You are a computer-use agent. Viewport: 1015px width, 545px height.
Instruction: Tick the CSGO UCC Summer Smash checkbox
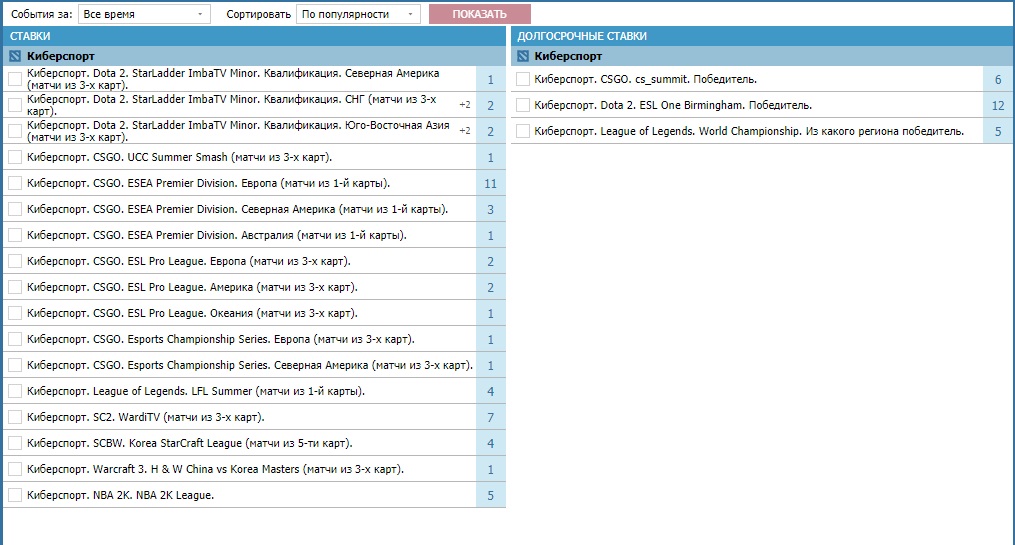(15, 157)
